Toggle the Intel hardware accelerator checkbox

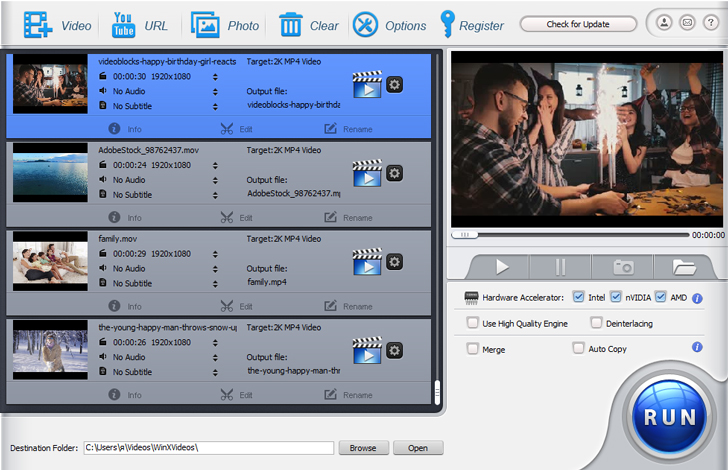[578, 297]
